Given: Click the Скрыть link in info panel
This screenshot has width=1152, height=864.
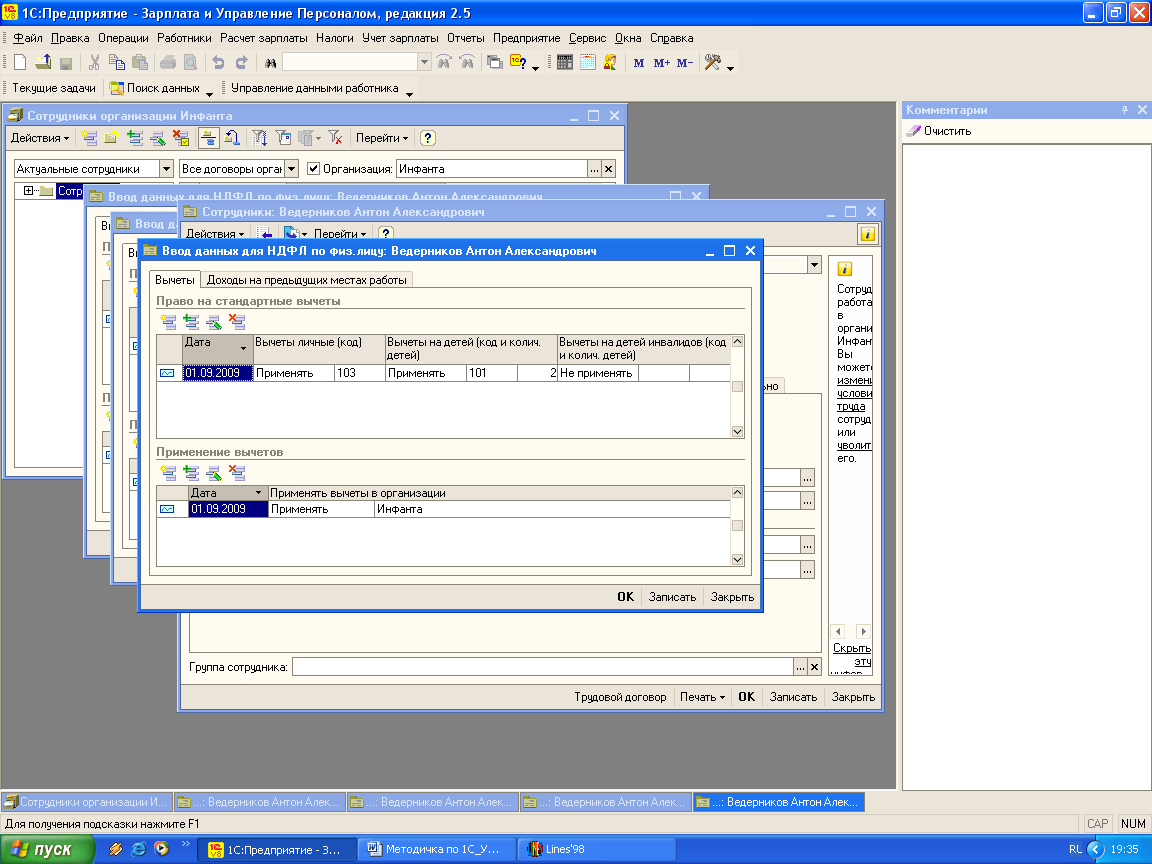Looking at the screenshot, I should coord(852,648).
